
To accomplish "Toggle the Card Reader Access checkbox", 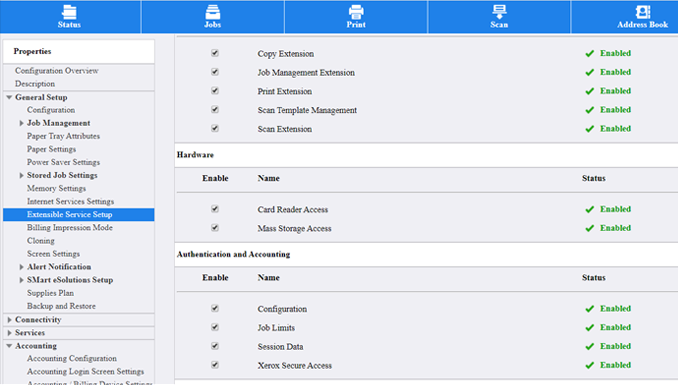I will (x=215, y=209).
